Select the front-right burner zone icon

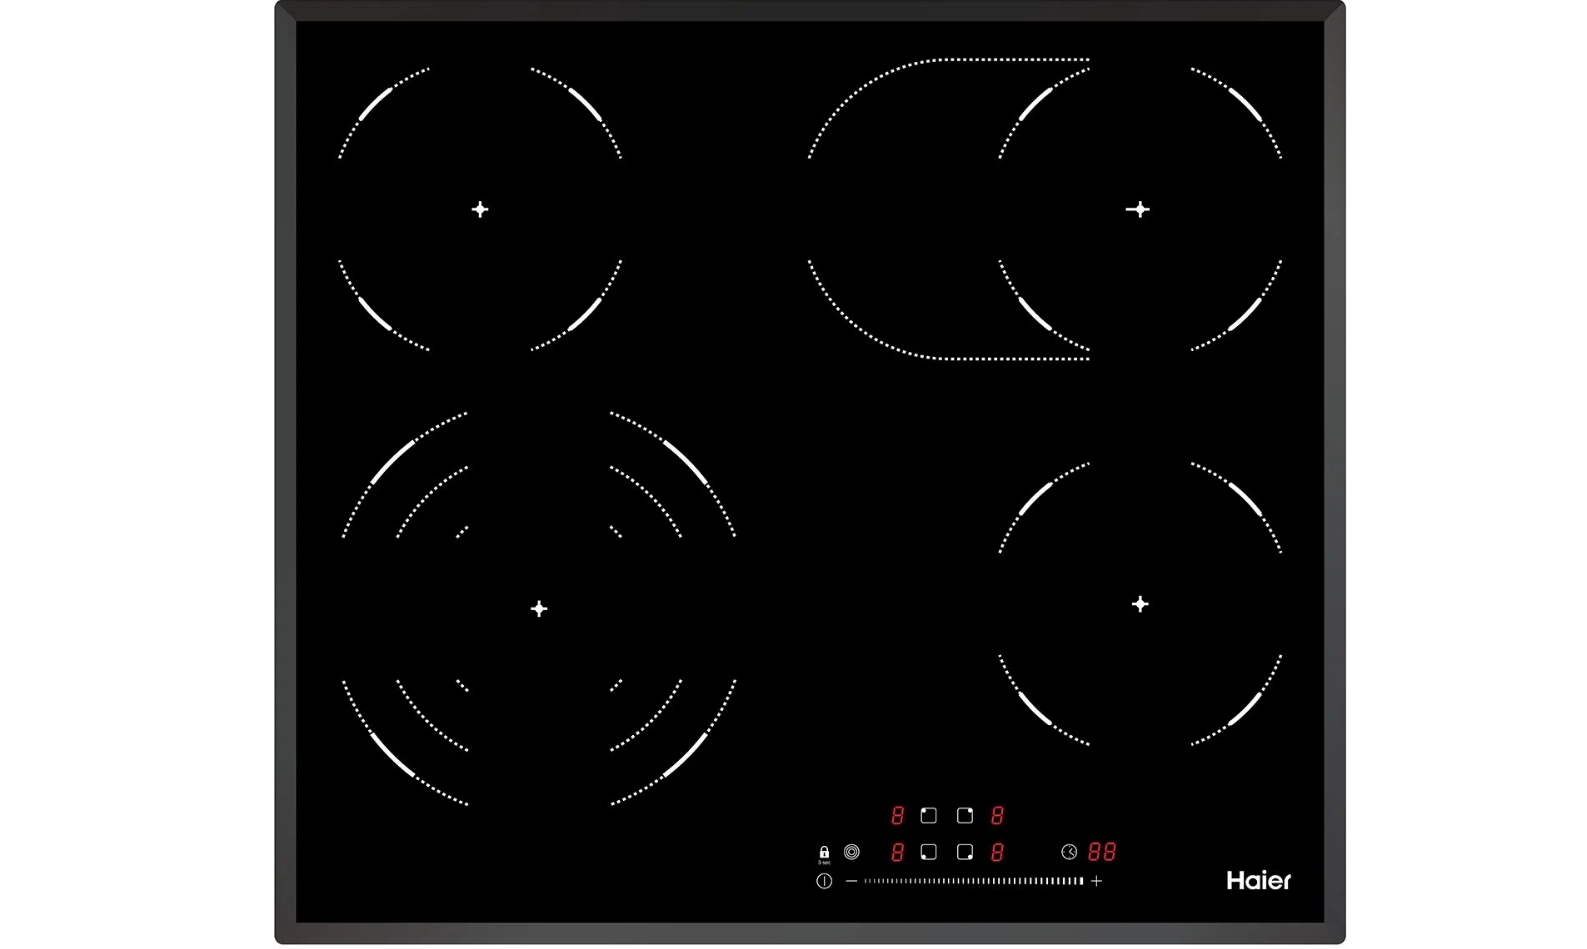click(x=965, y=852)
